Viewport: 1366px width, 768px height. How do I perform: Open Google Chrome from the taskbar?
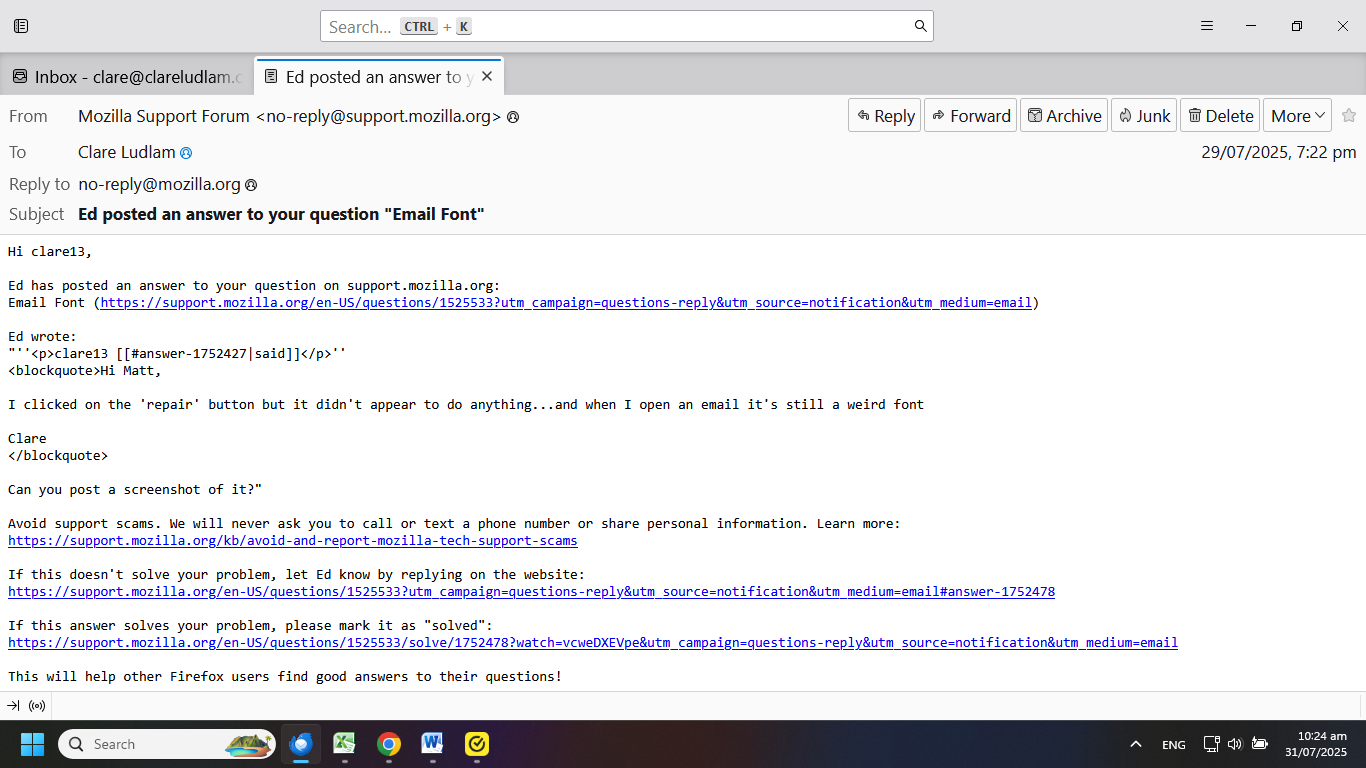click(389, 744)
